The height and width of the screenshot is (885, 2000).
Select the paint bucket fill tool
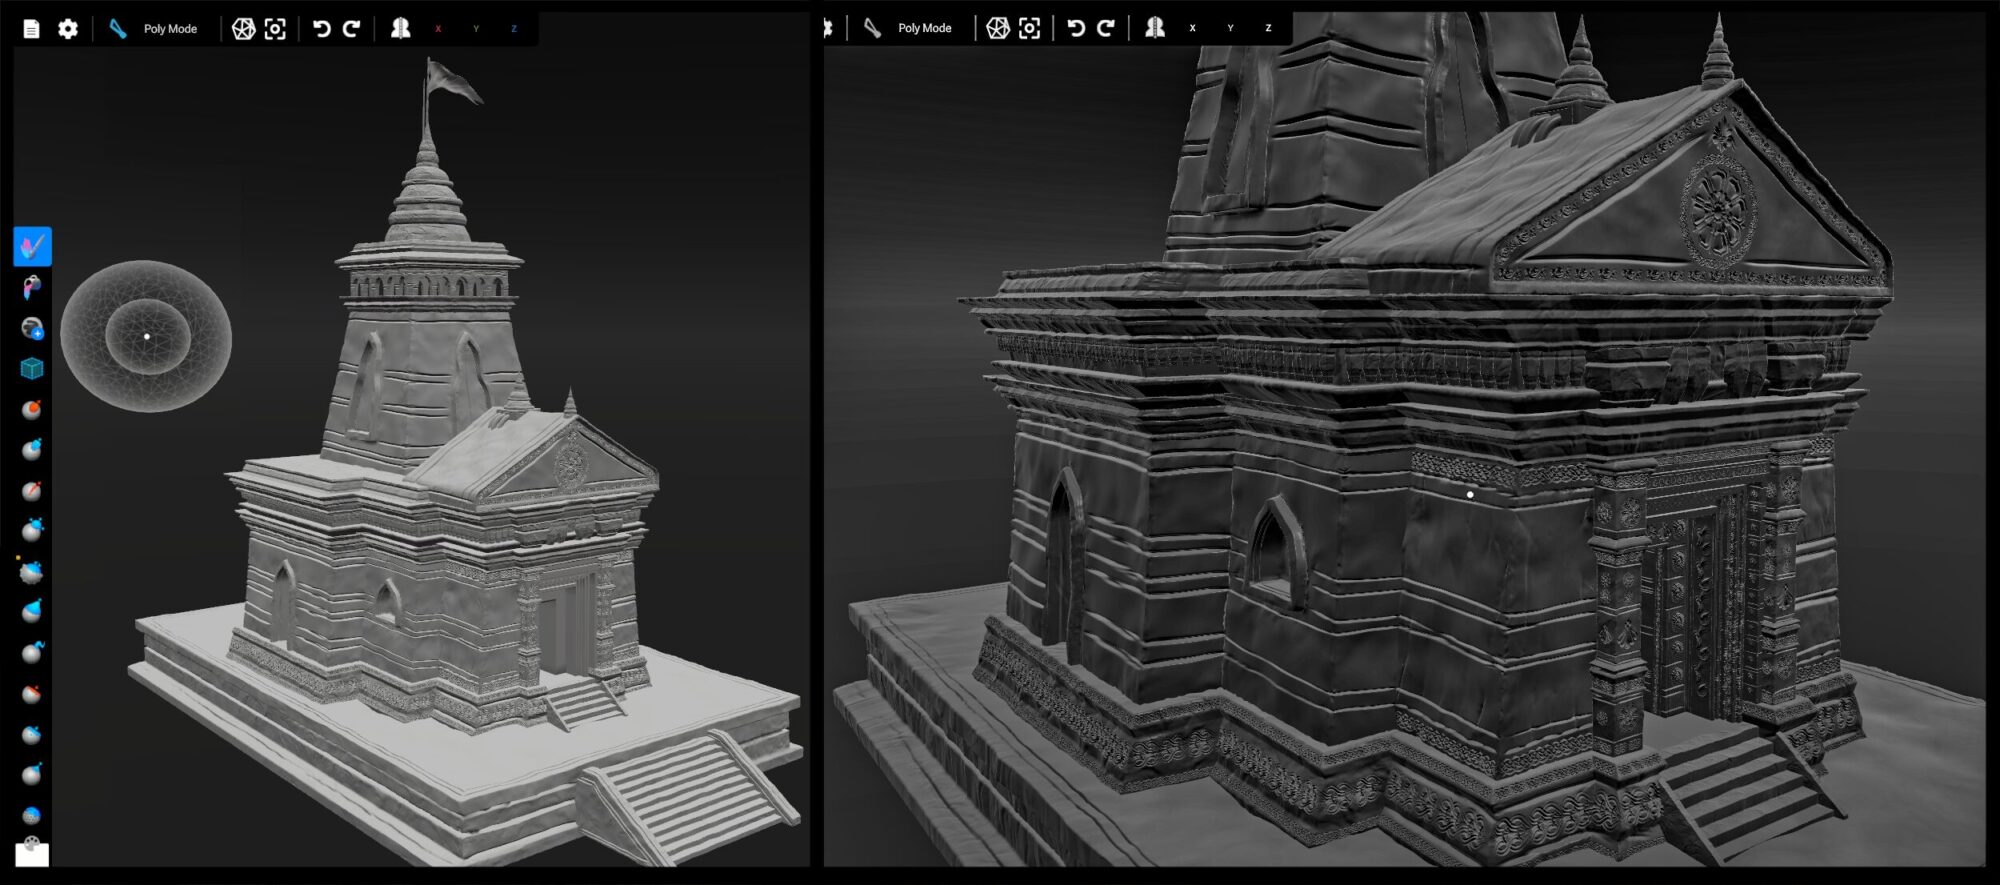pyautogui.click(x=32, y=288)
